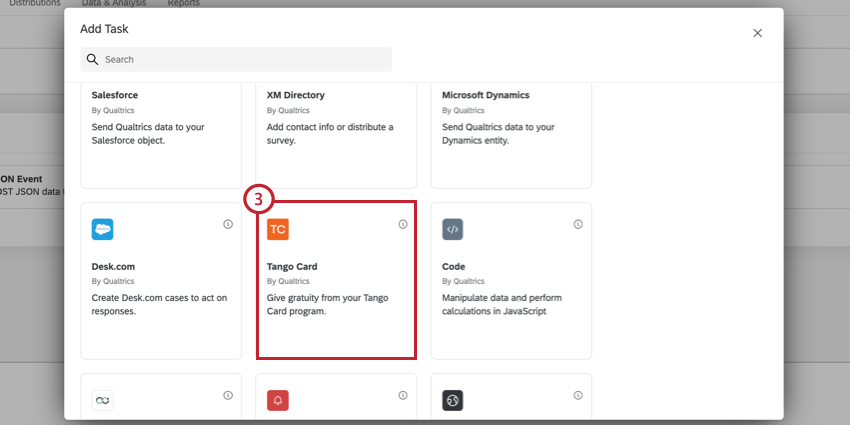Screen dimensions: 850x425
Task: Choose the Tango Card task title
Action: coord(292,267)
